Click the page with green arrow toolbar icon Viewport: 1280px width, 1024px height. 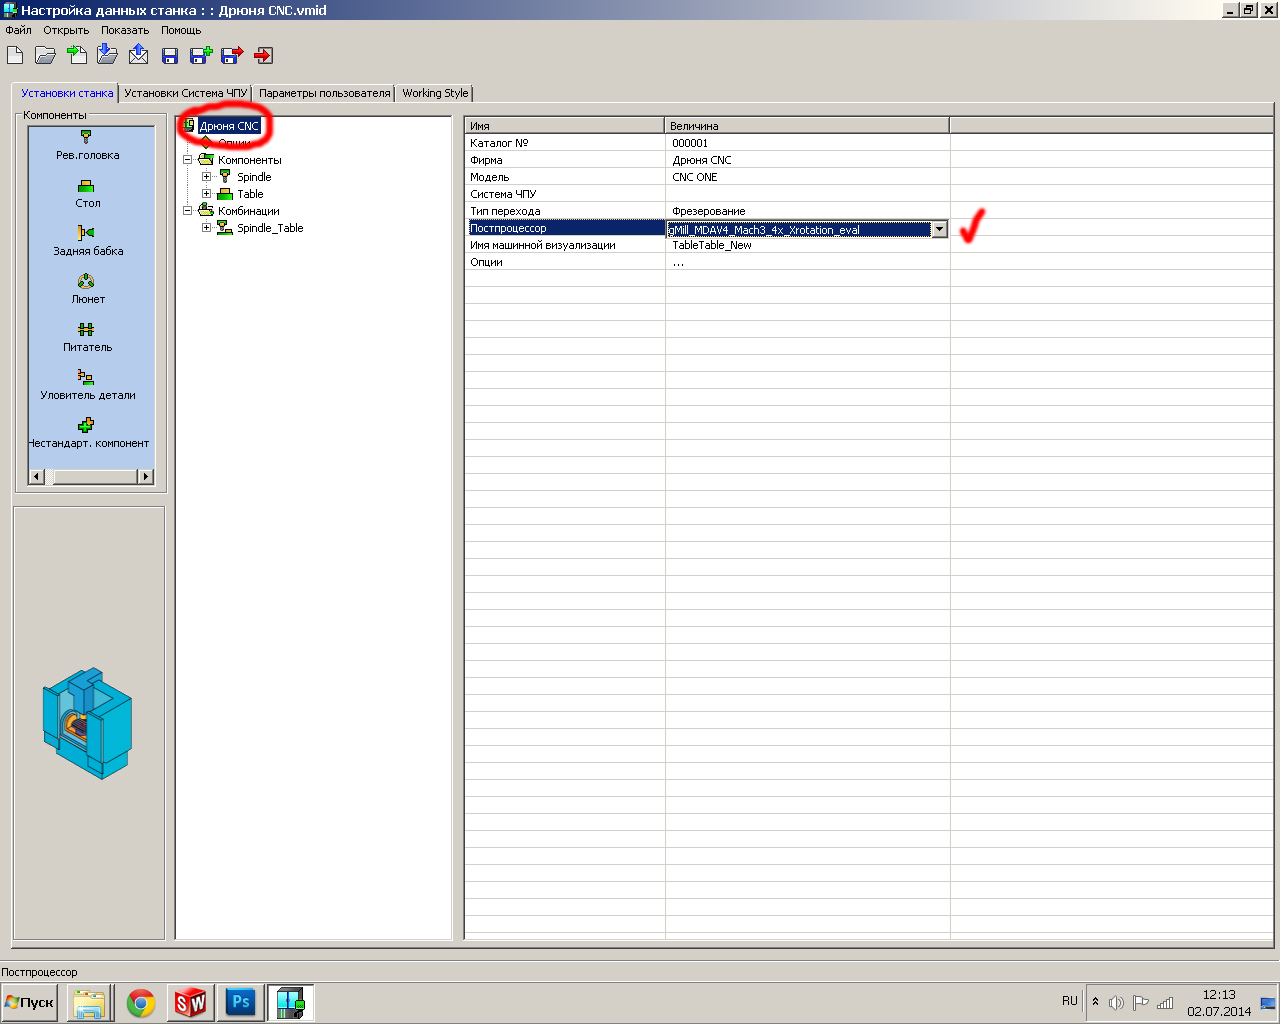tap(77, 55)
